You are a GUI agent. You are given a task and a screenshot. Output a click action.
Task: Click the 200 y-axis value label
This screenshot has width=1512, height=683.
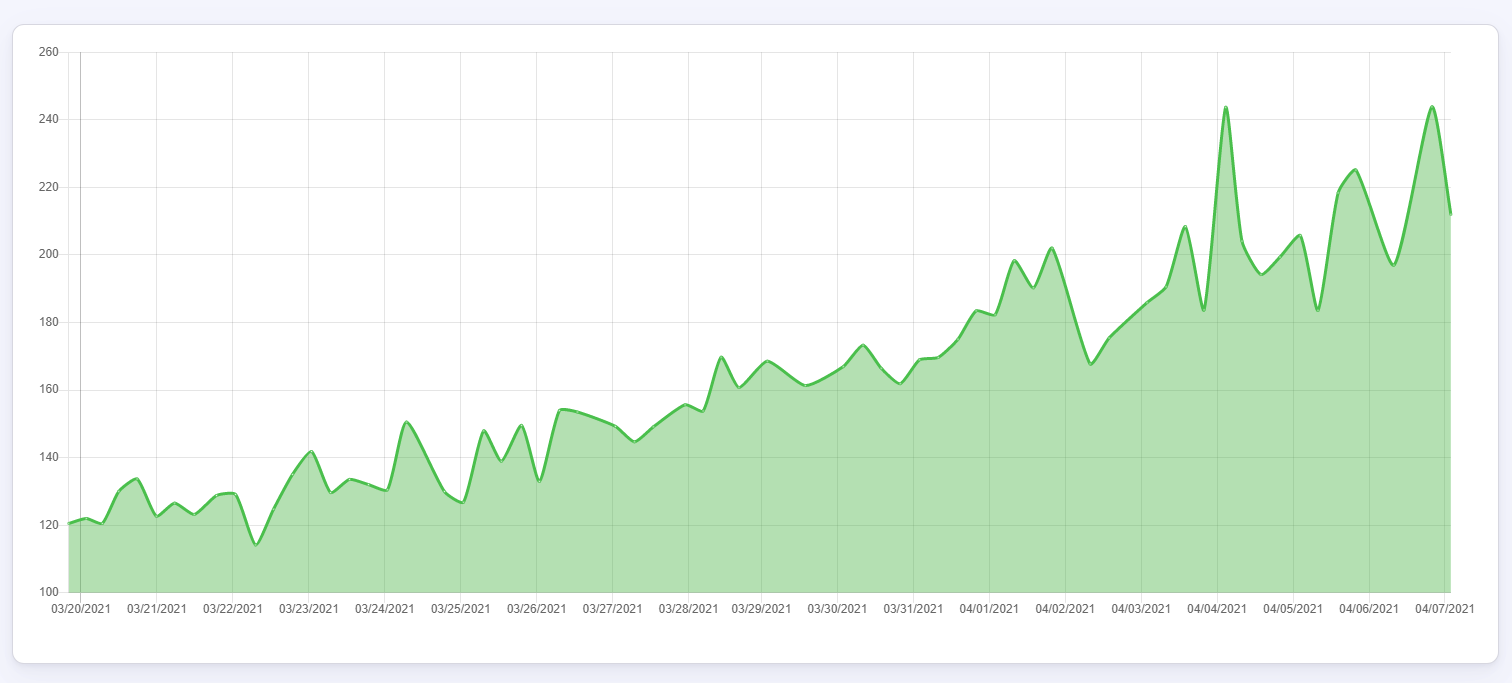click(x=49, y=254)
